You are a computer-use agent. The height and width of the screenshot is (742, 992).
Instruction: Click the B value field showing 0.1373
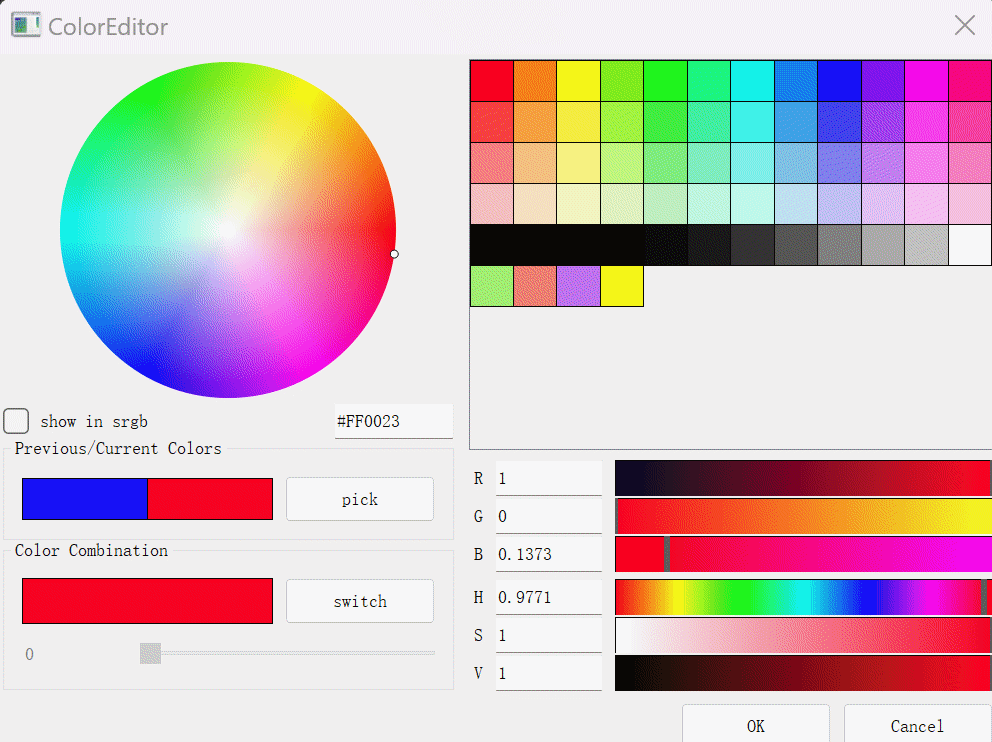[x=549, y=554]
